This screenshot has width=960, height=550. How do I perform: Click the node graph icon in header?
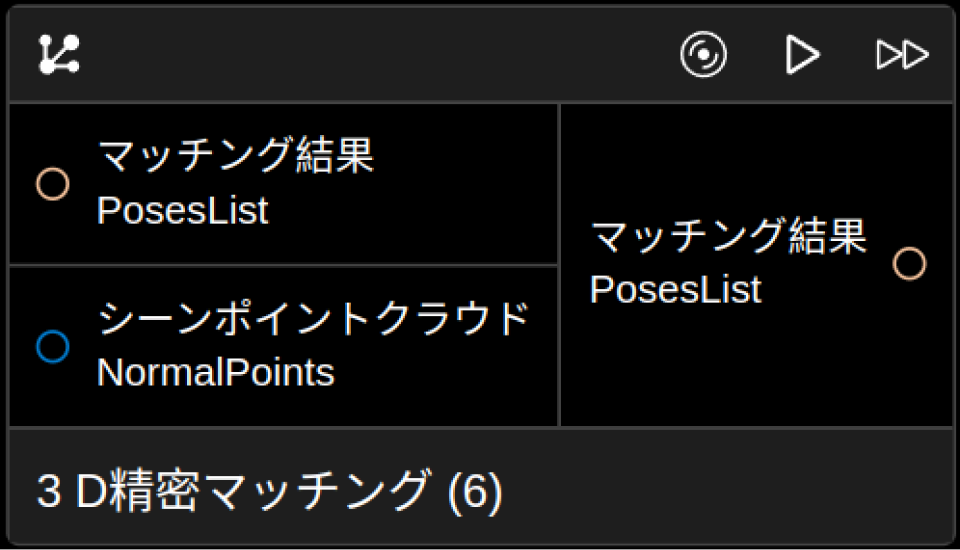(59, 54)
